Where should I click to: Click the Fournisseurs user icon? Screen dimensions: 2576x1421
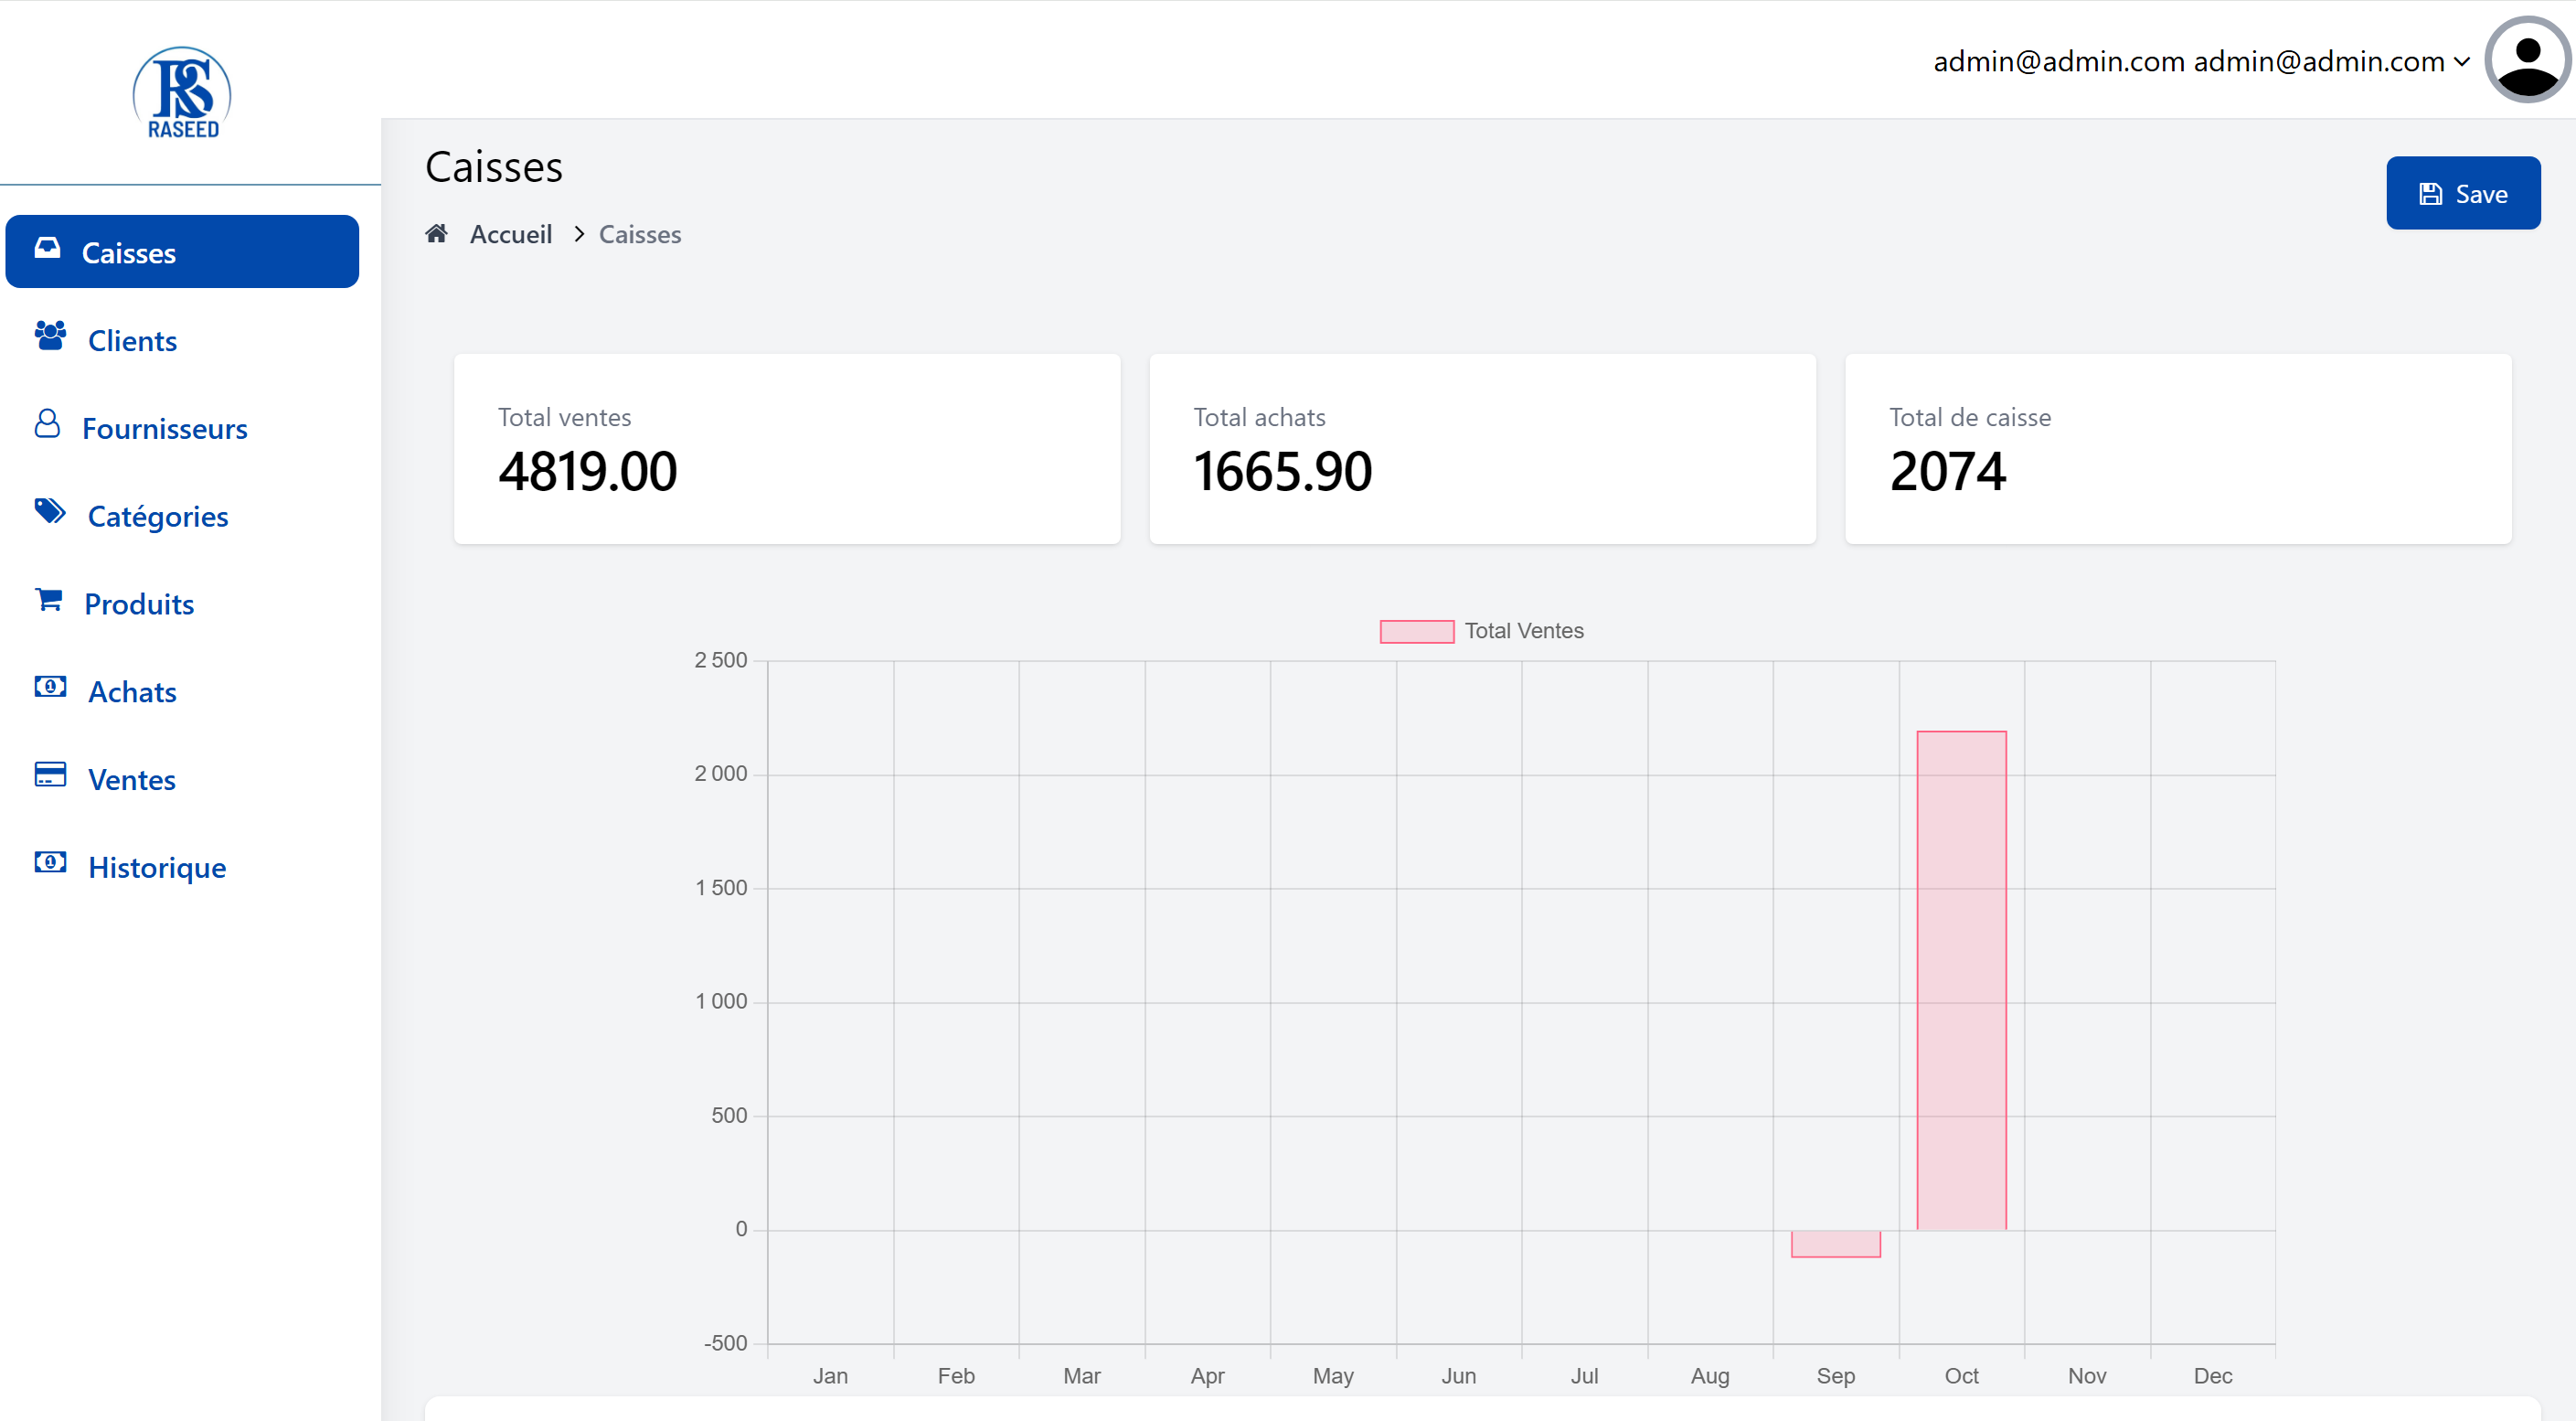[47, 424]
